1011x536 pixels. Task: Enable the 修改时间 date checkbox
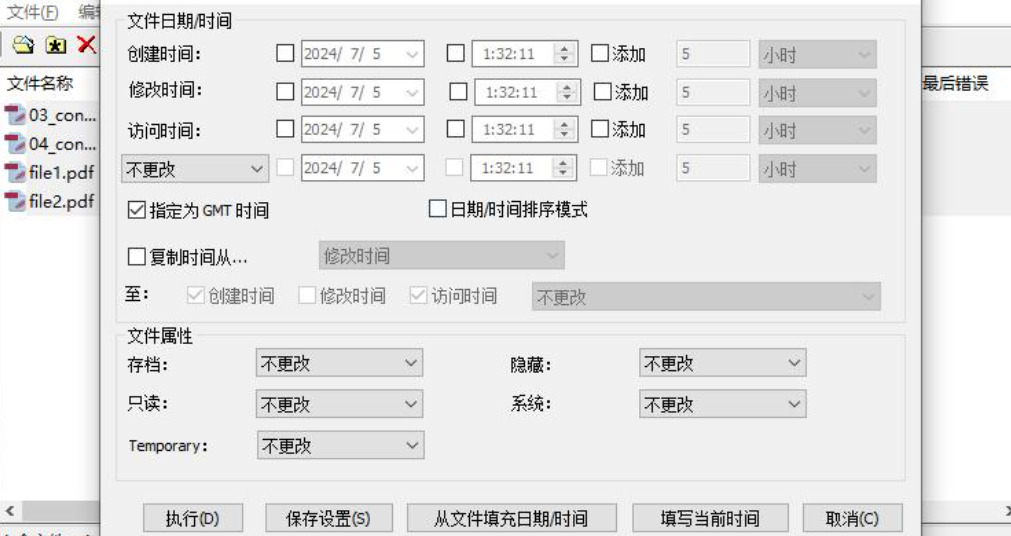pyautogui.click(x=285, y=92)
